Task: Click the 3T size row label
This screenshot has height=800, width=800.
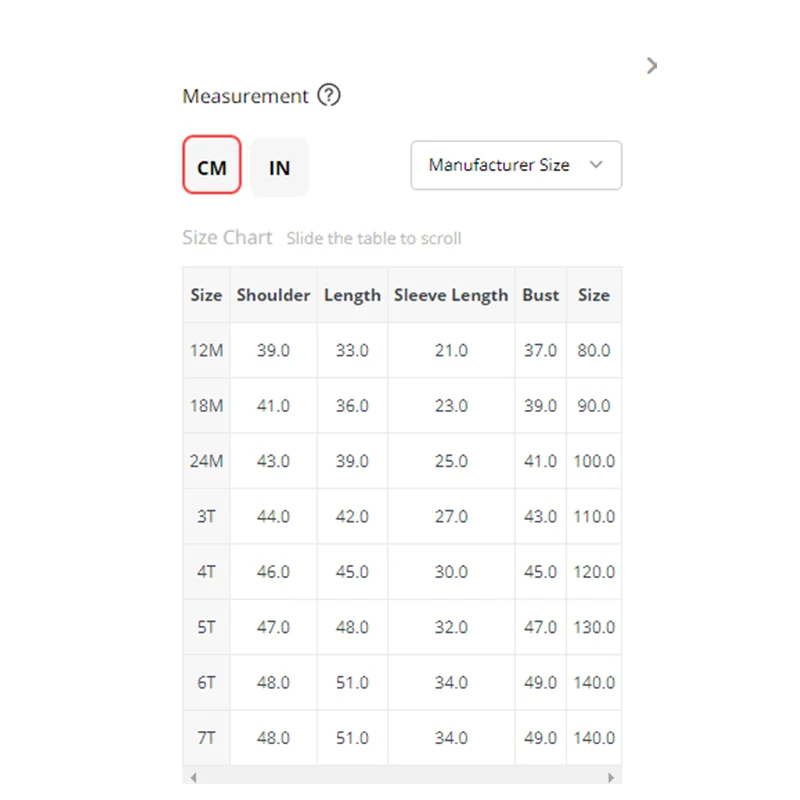Action: click(x=207, y=517)
